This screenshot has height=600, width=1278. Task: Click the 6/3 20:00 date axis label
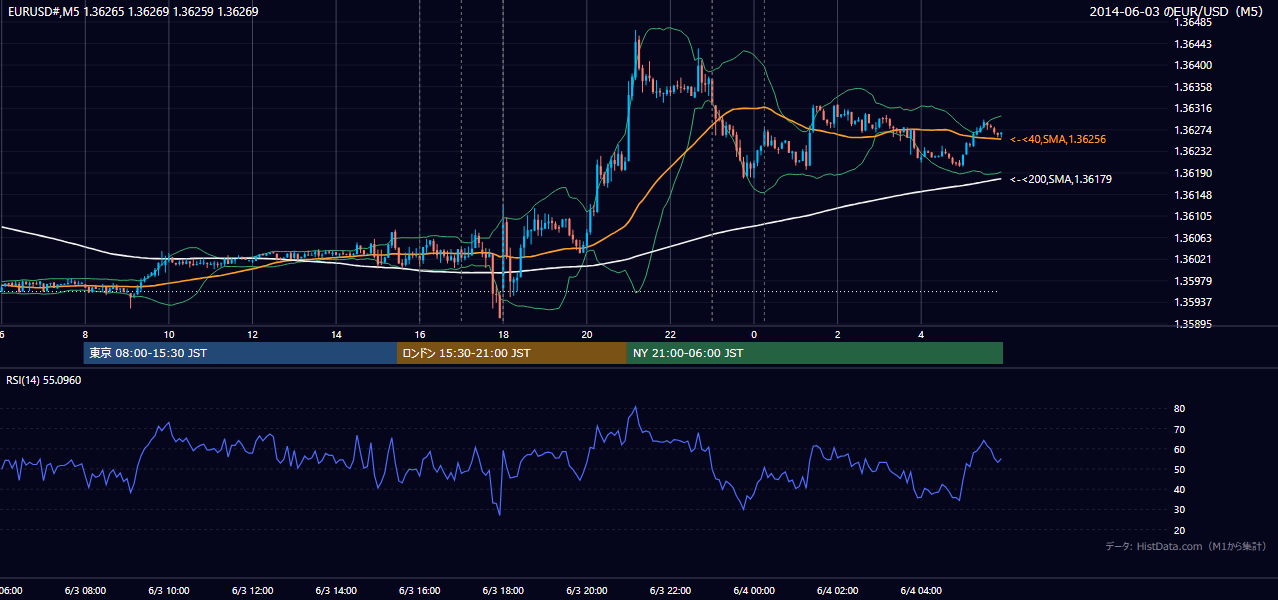(586, 591)
